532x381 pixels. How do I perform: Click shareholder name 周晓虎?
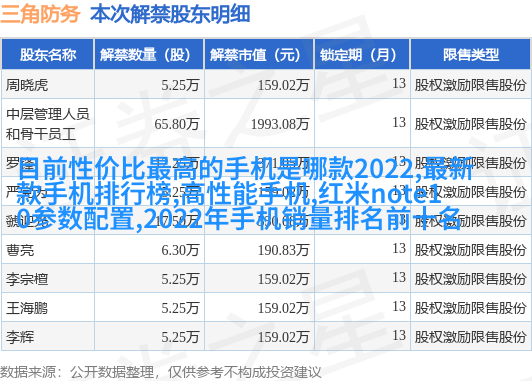click(x=27, y=85)
